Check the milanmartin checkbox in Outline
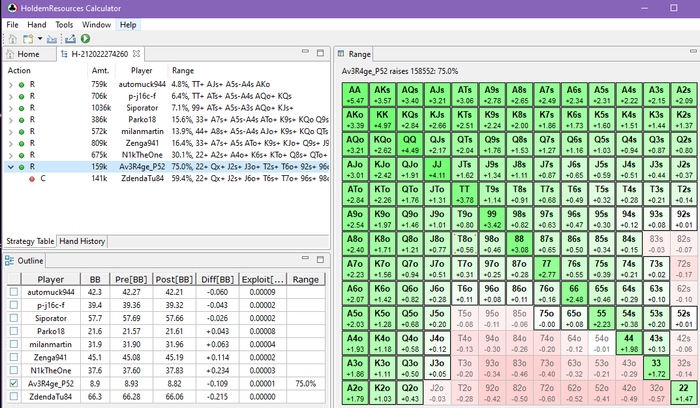The width and height of the screenshot is (700, 408). [x=14, y=344]
